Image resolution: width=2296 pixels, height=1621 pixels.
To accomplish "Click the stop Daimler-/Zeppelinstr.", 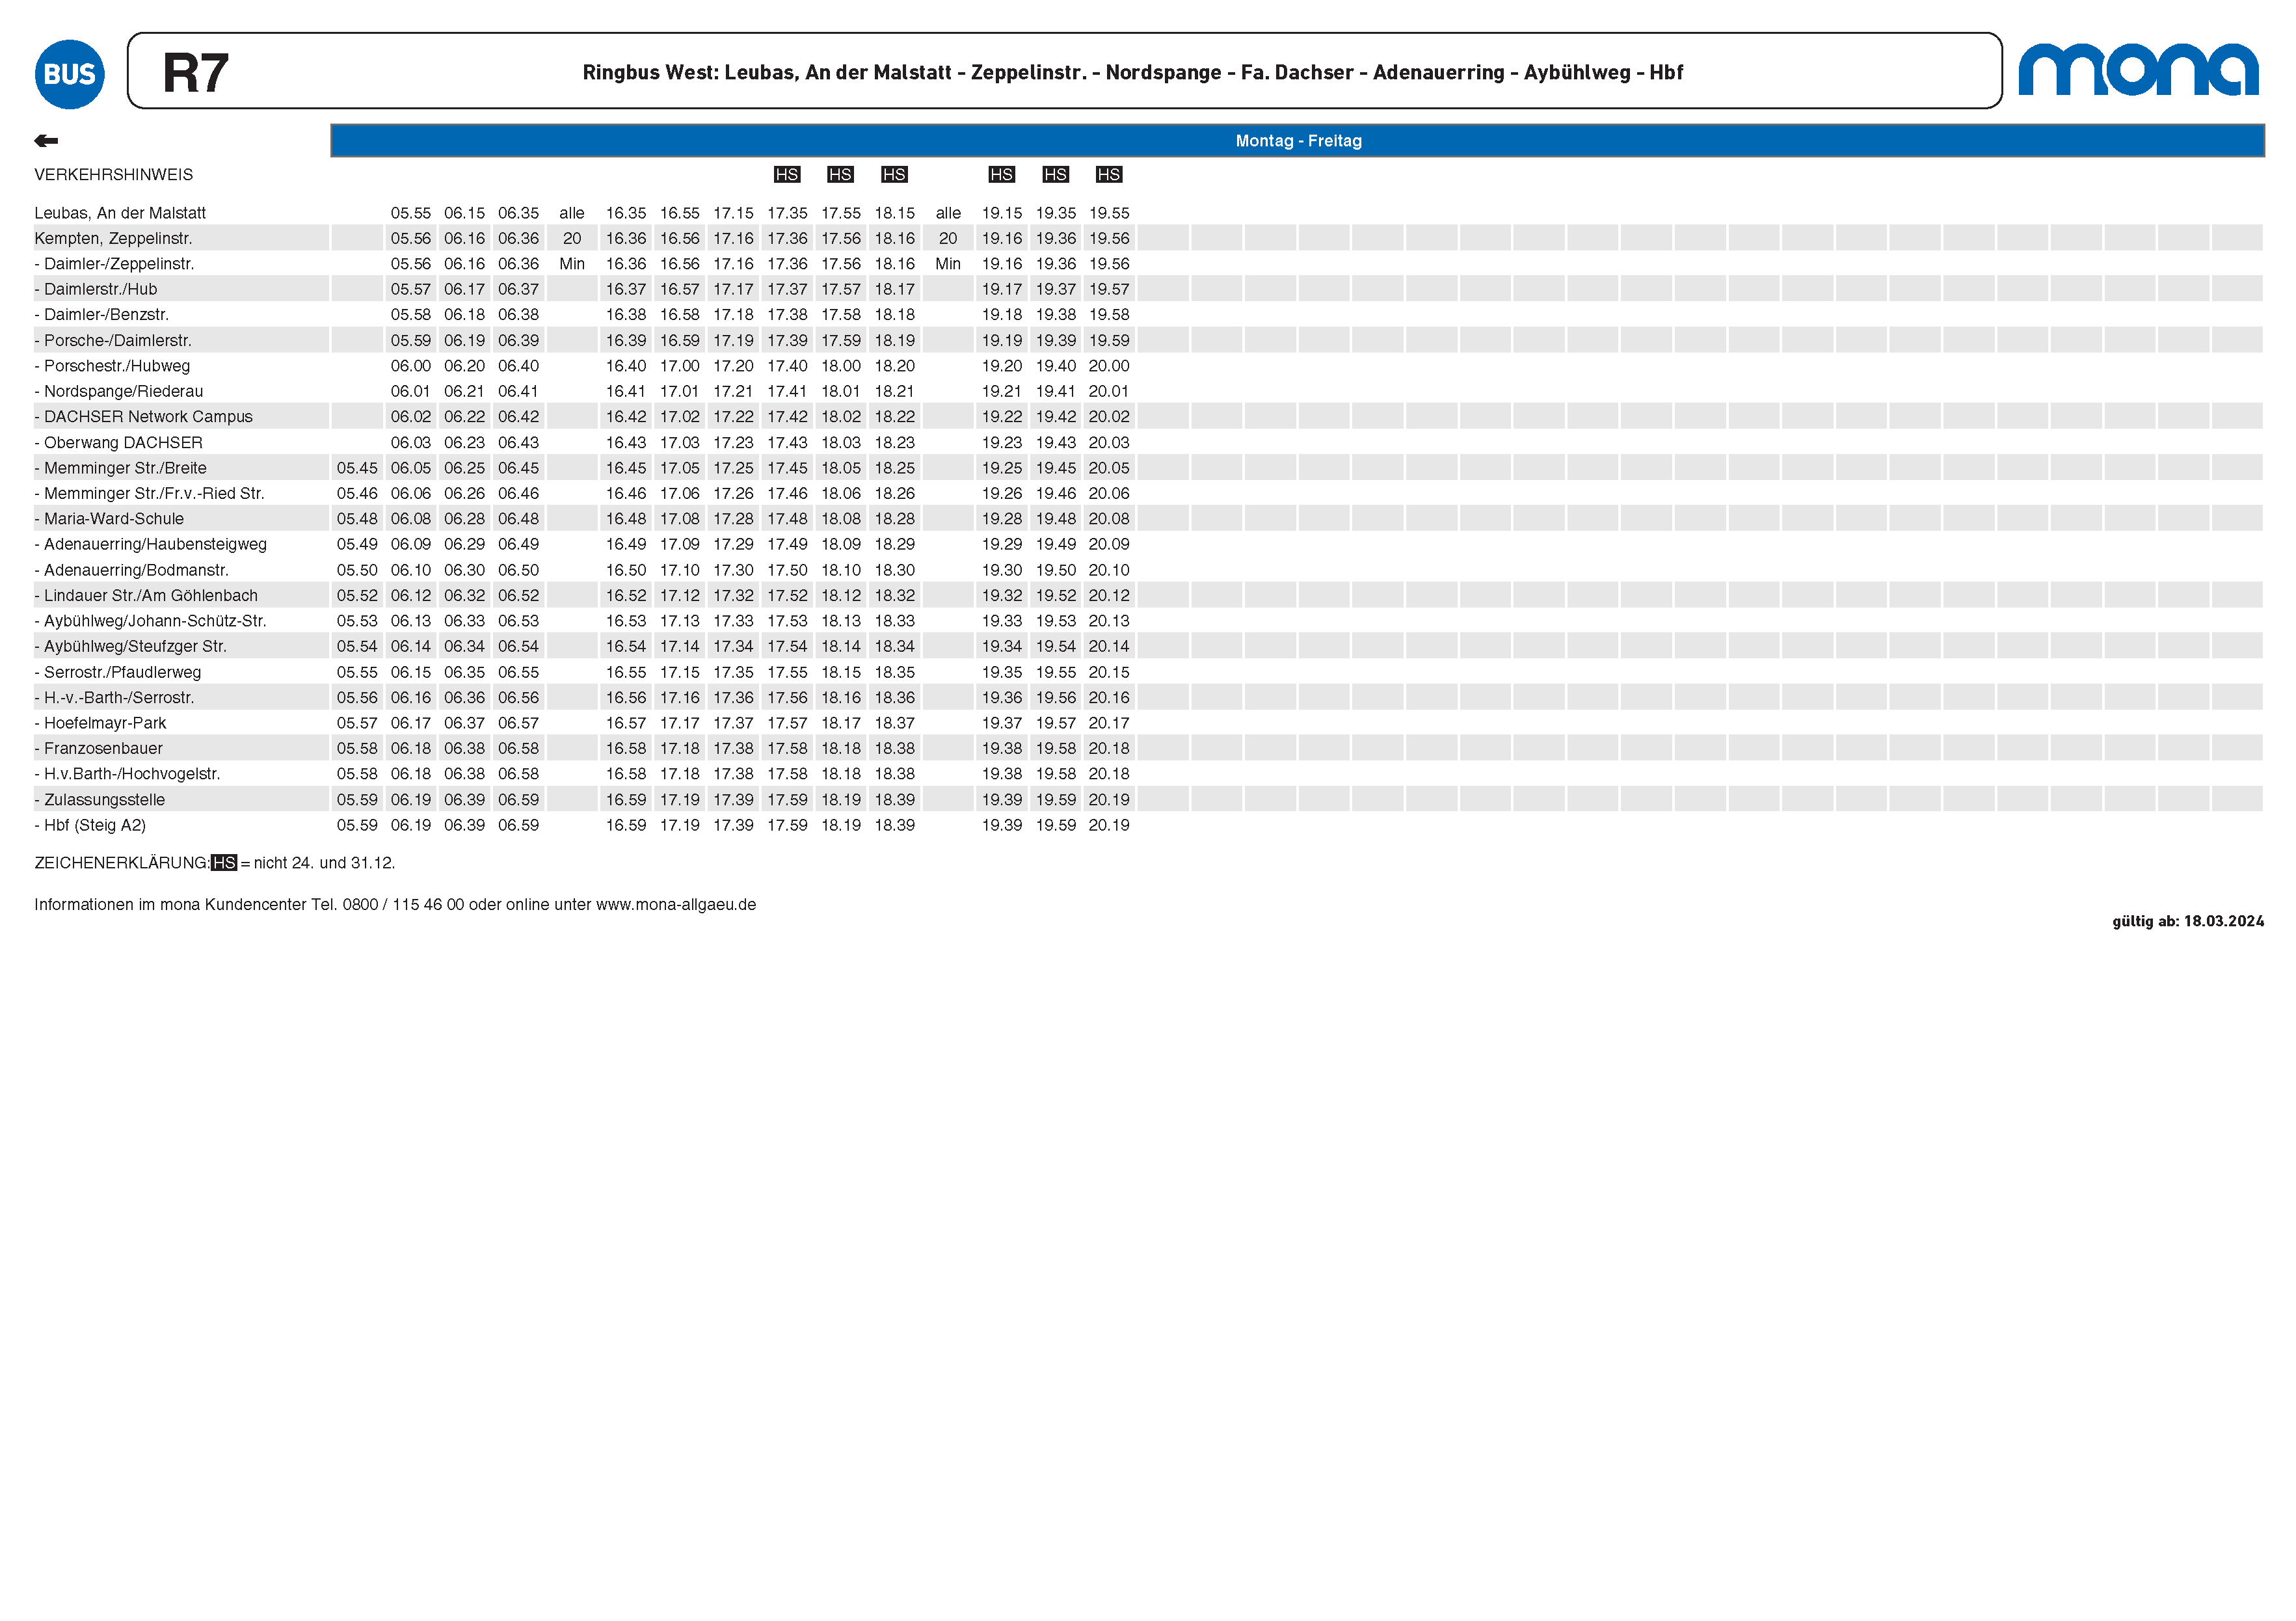I will tap(114, 264).
